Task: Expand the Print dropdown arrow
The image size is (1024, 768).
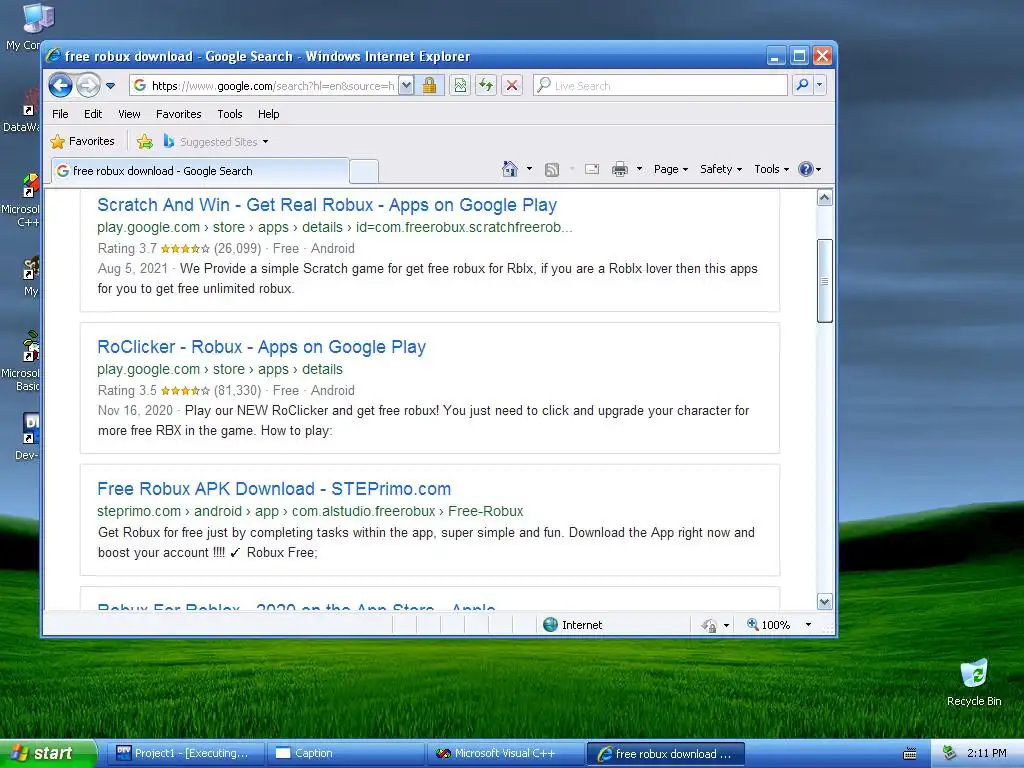Action: (639, 169)
